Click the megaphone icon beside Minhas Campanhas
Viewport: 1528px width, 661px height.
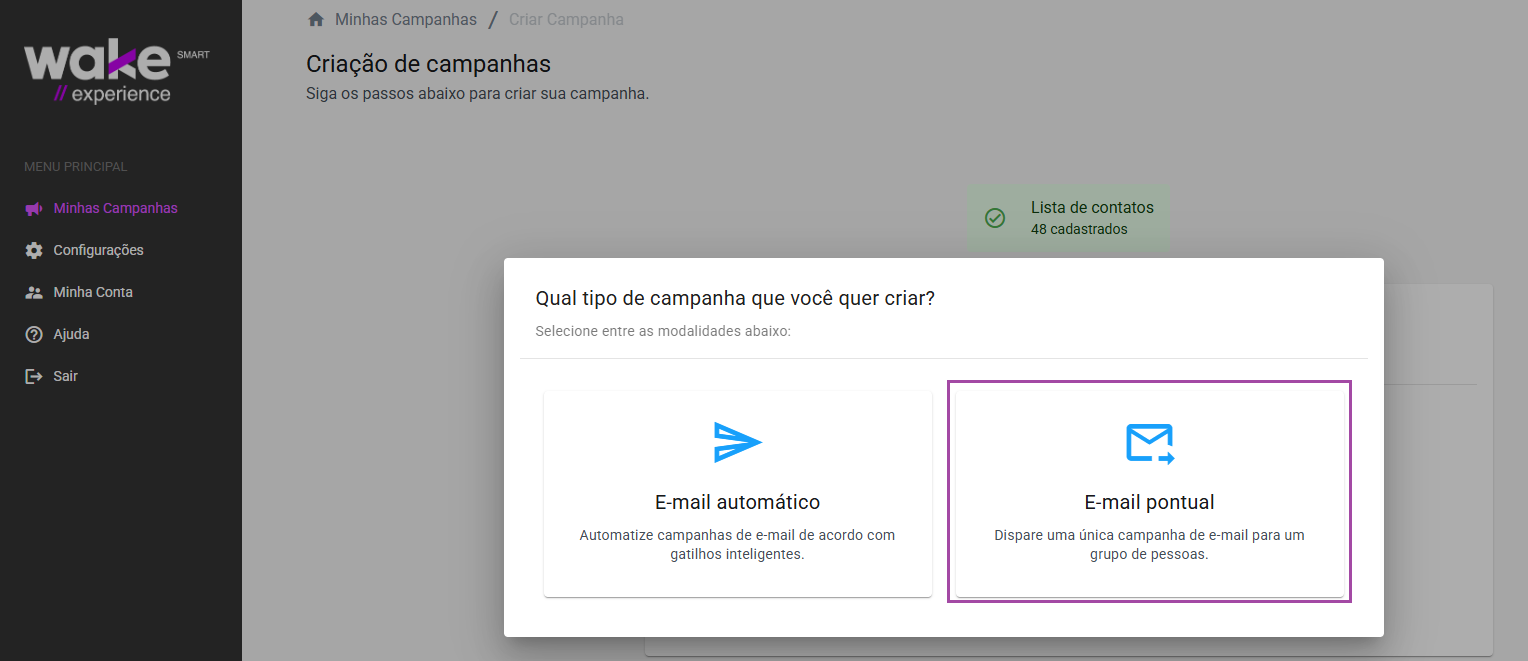(x=34, y=209)
